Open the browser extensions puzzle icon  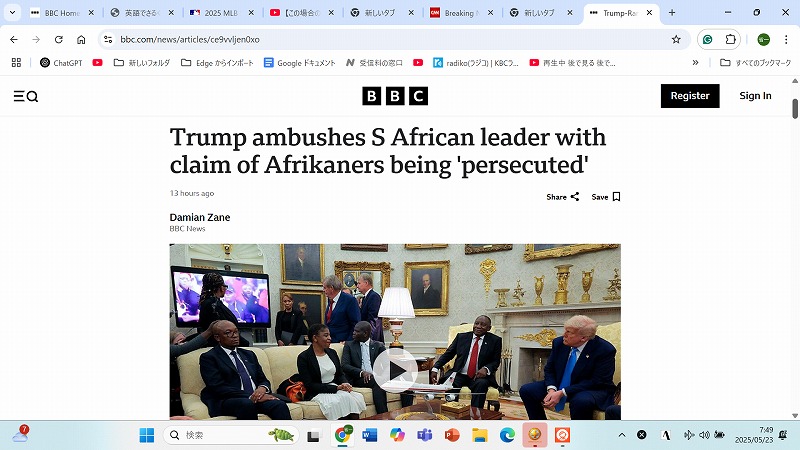click(x=730, y=39)
